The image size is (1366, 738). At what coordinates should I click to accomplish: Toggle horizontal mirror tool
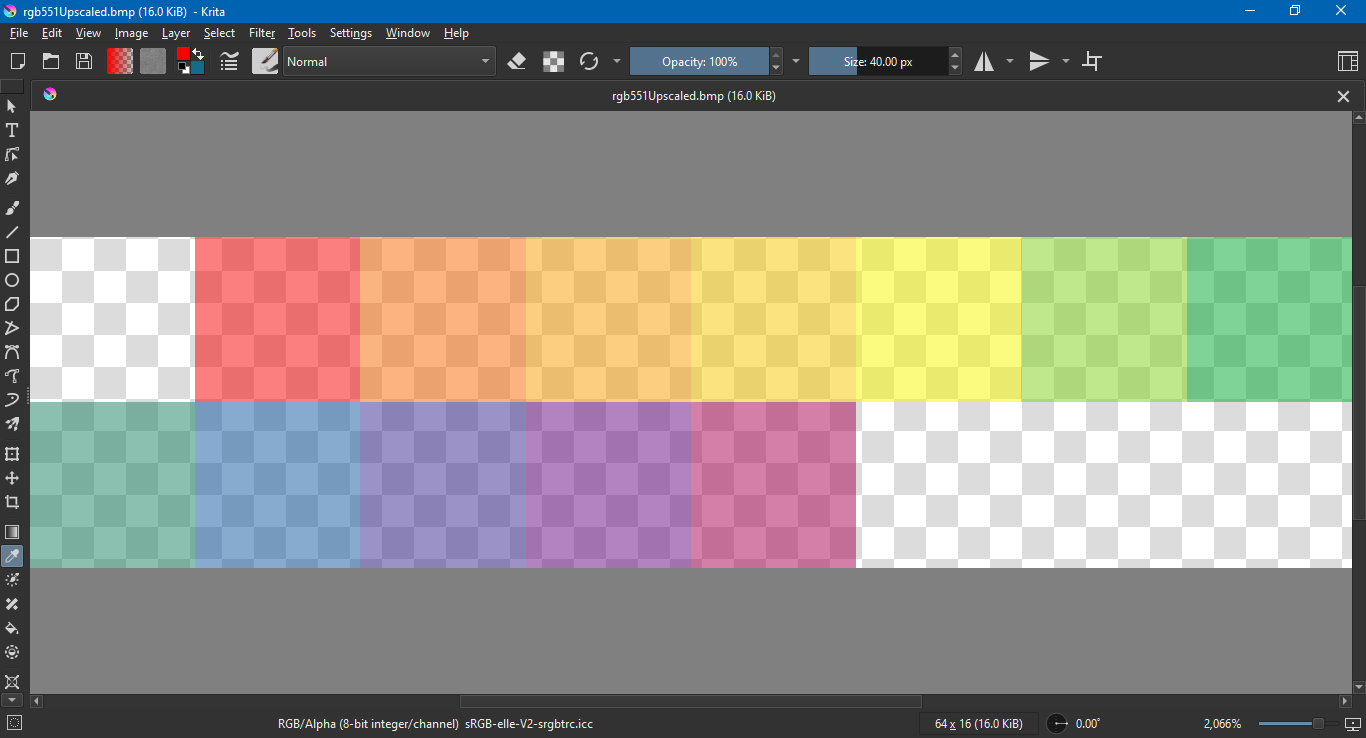(984, 61)
